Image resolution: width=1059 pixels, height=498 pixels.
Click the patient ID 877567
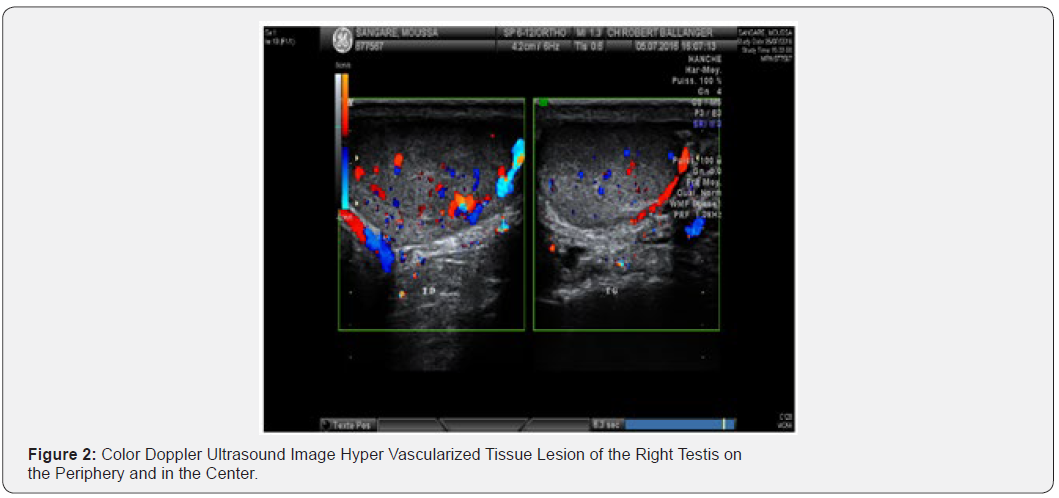371,45
